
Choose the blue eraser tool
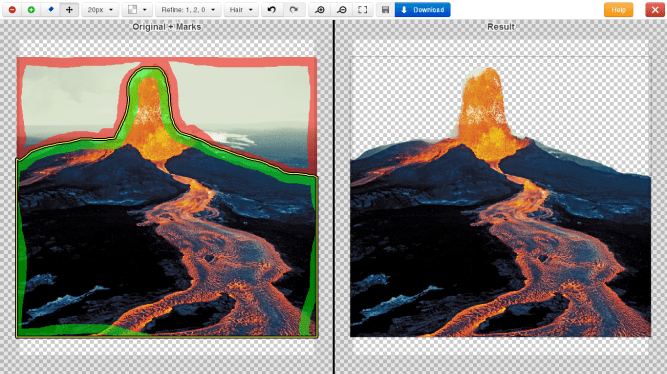click(x=51, y=9)
